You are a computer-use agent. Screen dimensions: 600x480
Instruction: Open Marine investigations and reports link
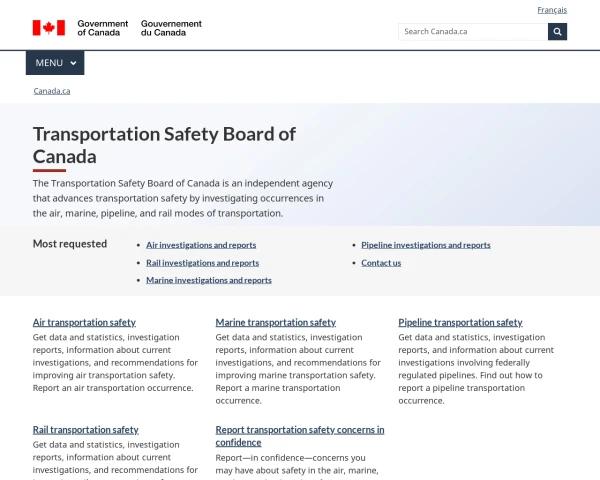coord(209,281)
